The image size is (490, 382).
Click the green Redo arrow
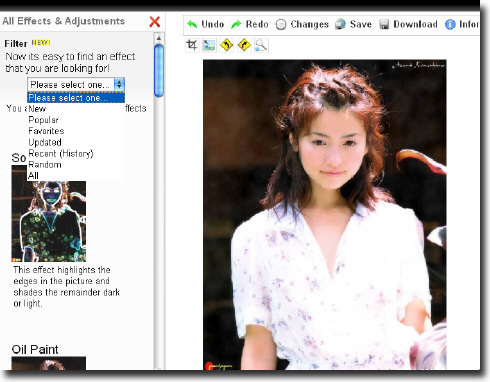[236, 24]
